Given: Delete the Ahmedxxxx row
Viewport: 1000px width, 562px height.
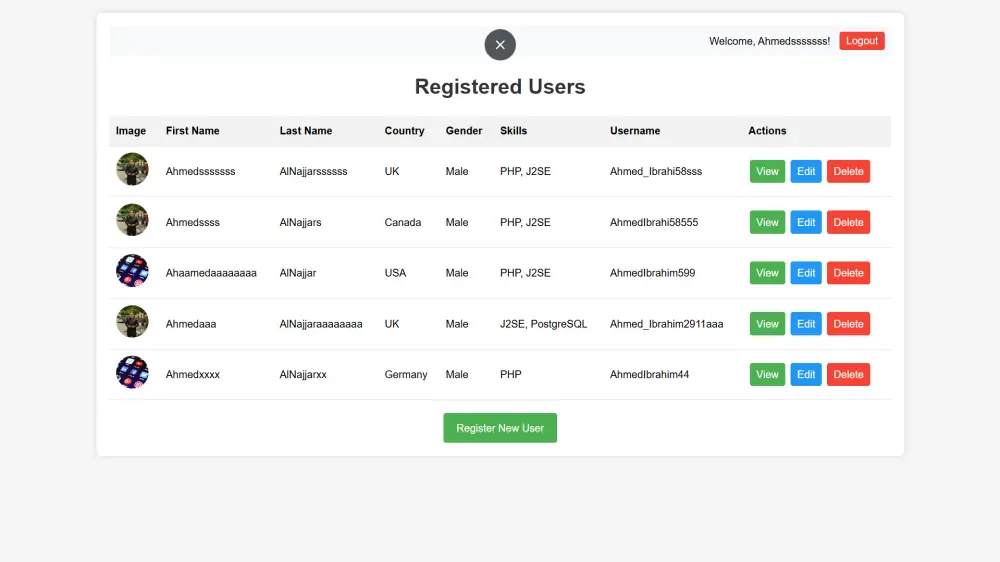Looking at the screenshot, I should point(848,375).
